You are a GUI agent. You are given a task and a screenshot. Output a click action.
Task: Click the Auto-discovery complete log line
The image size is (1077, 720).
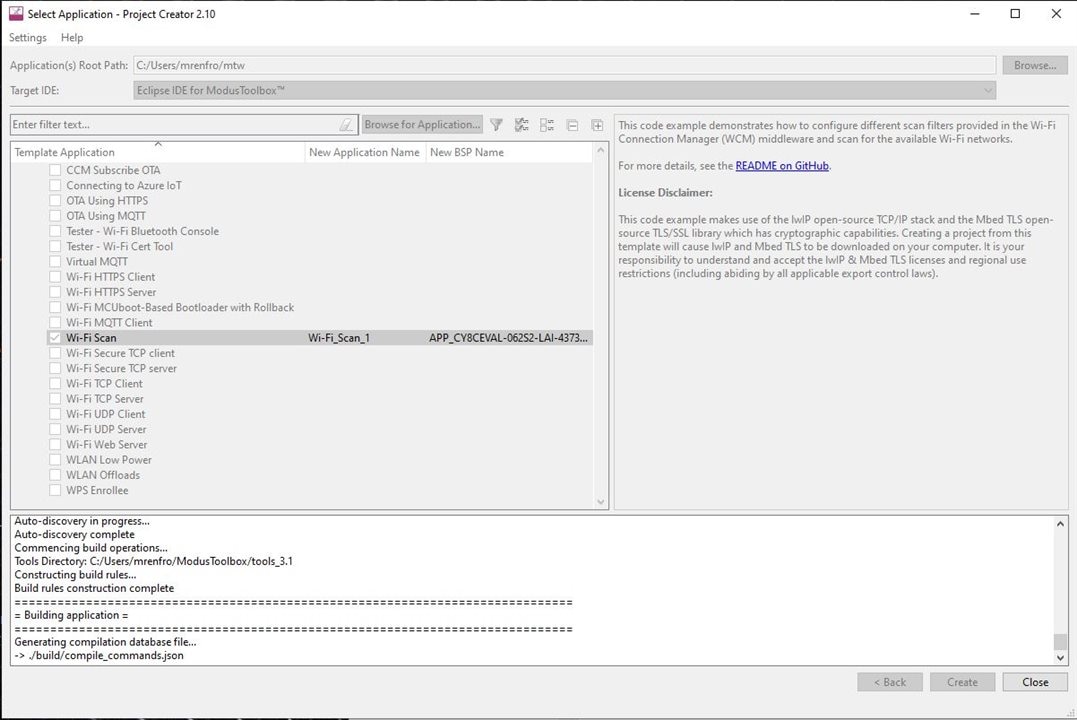click(x=74, y=535)
